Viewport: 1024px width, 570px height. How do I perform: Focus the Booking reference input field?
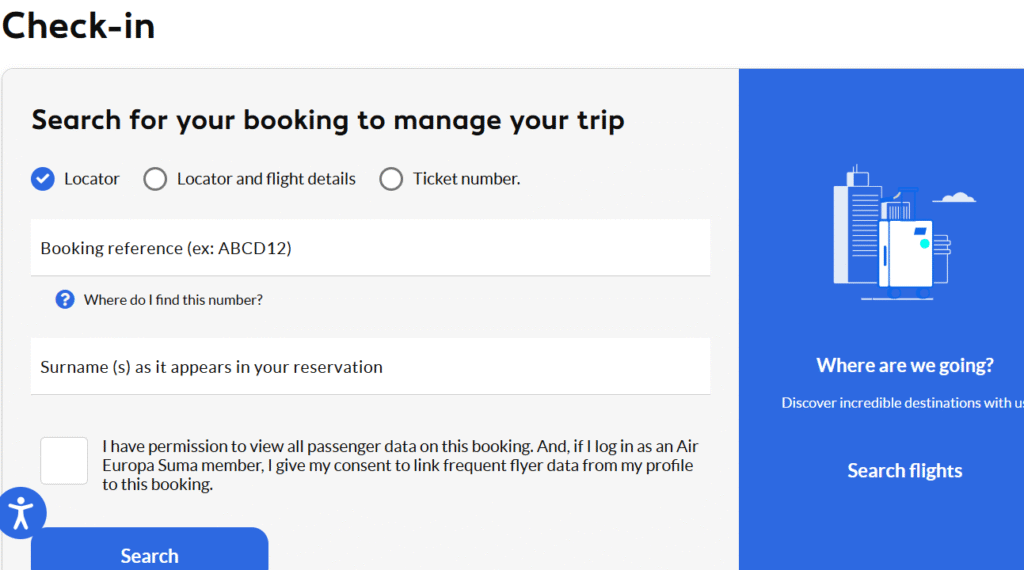[370, 248]
